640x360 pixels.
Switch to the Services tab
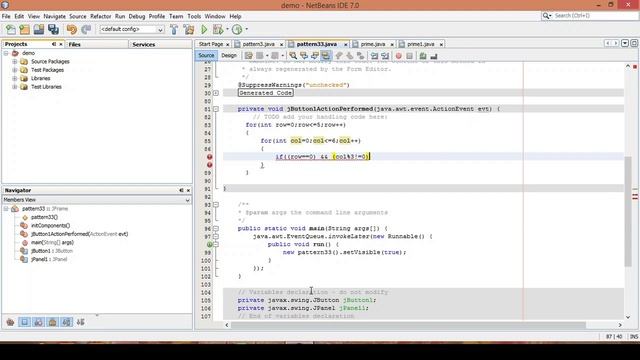[x=144, y=44]
